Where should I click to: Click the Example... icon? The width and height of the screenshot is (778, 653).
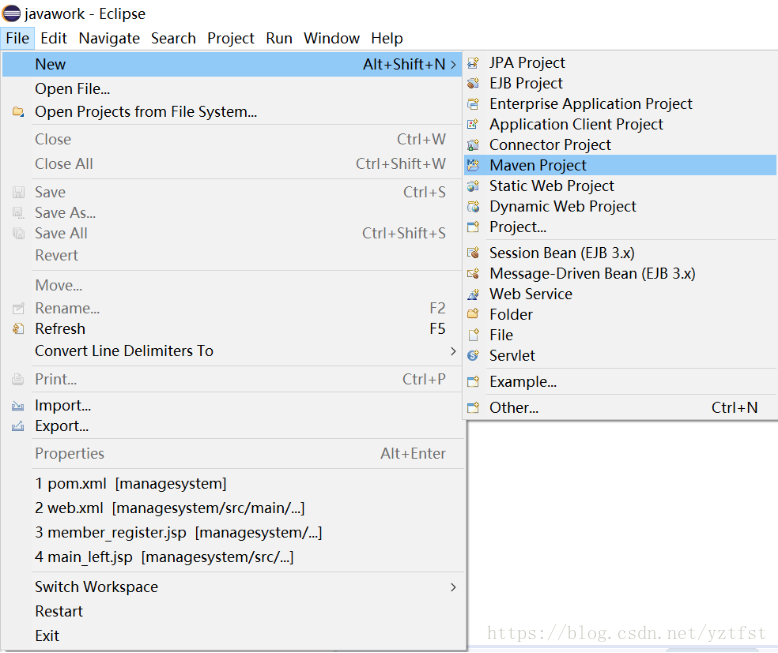coord(473,382)
